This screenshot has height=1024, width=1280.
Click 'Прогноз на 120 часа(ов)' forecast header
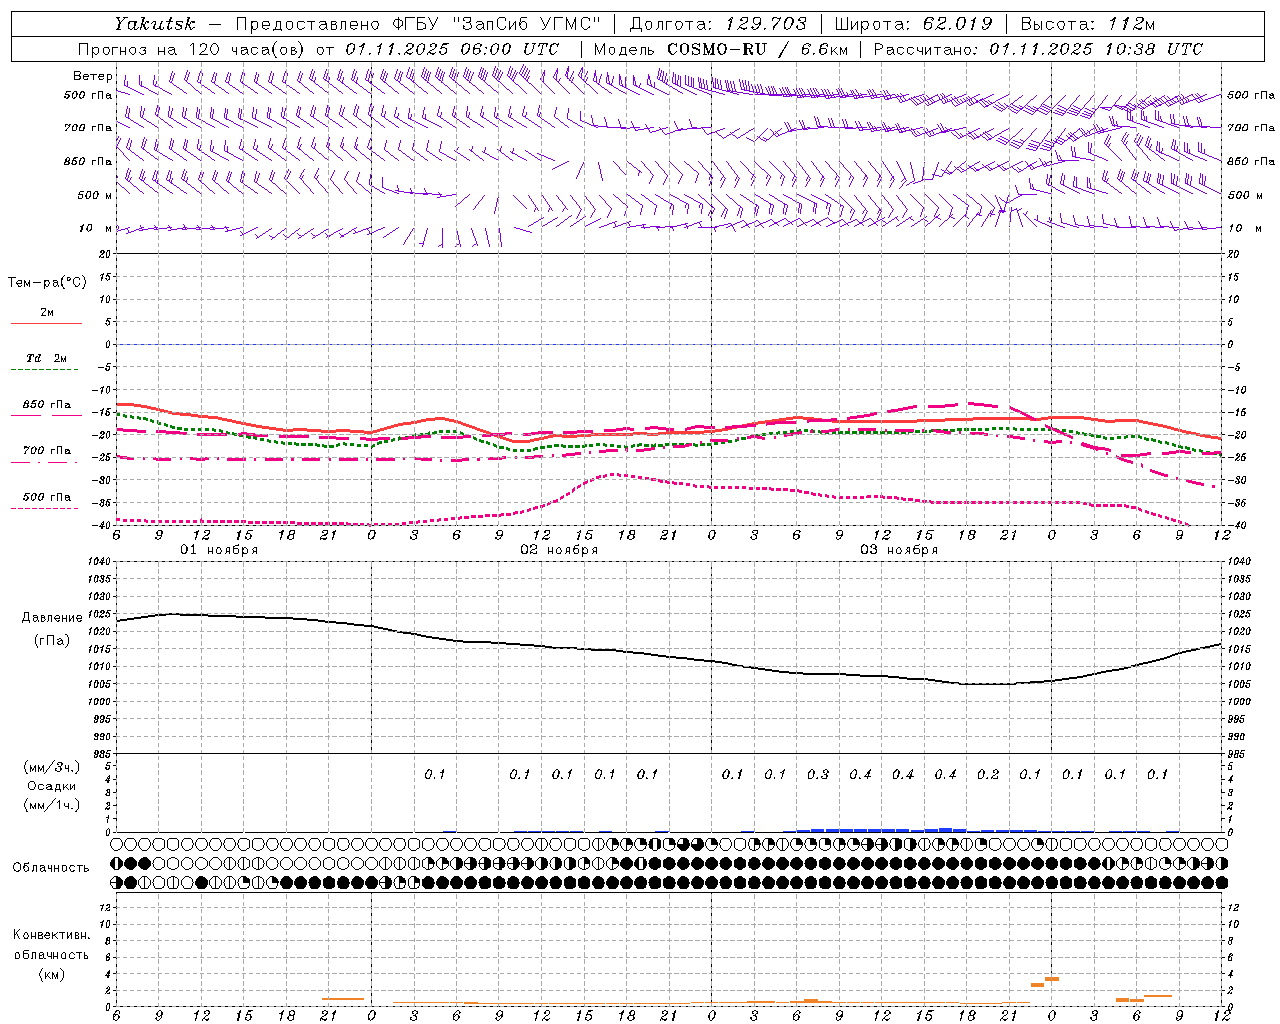click(x=193, y=49)
